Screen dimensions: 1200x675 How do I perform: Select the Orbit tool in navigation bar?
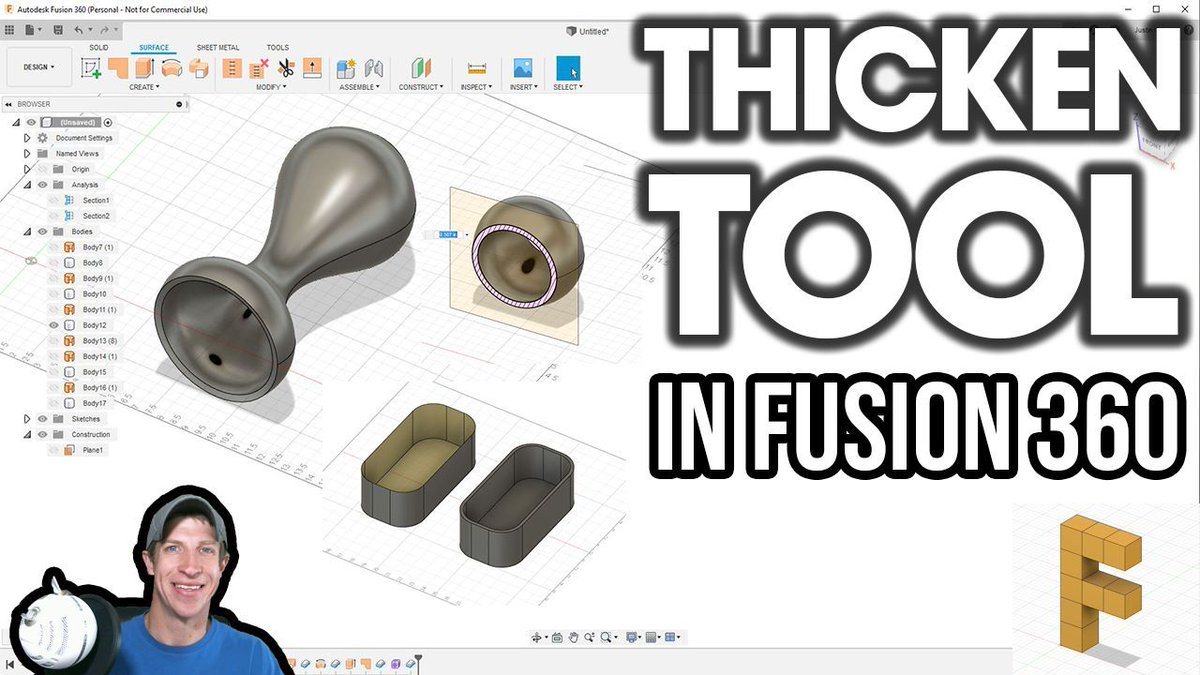pyautogui.click(x=537, y=637)
